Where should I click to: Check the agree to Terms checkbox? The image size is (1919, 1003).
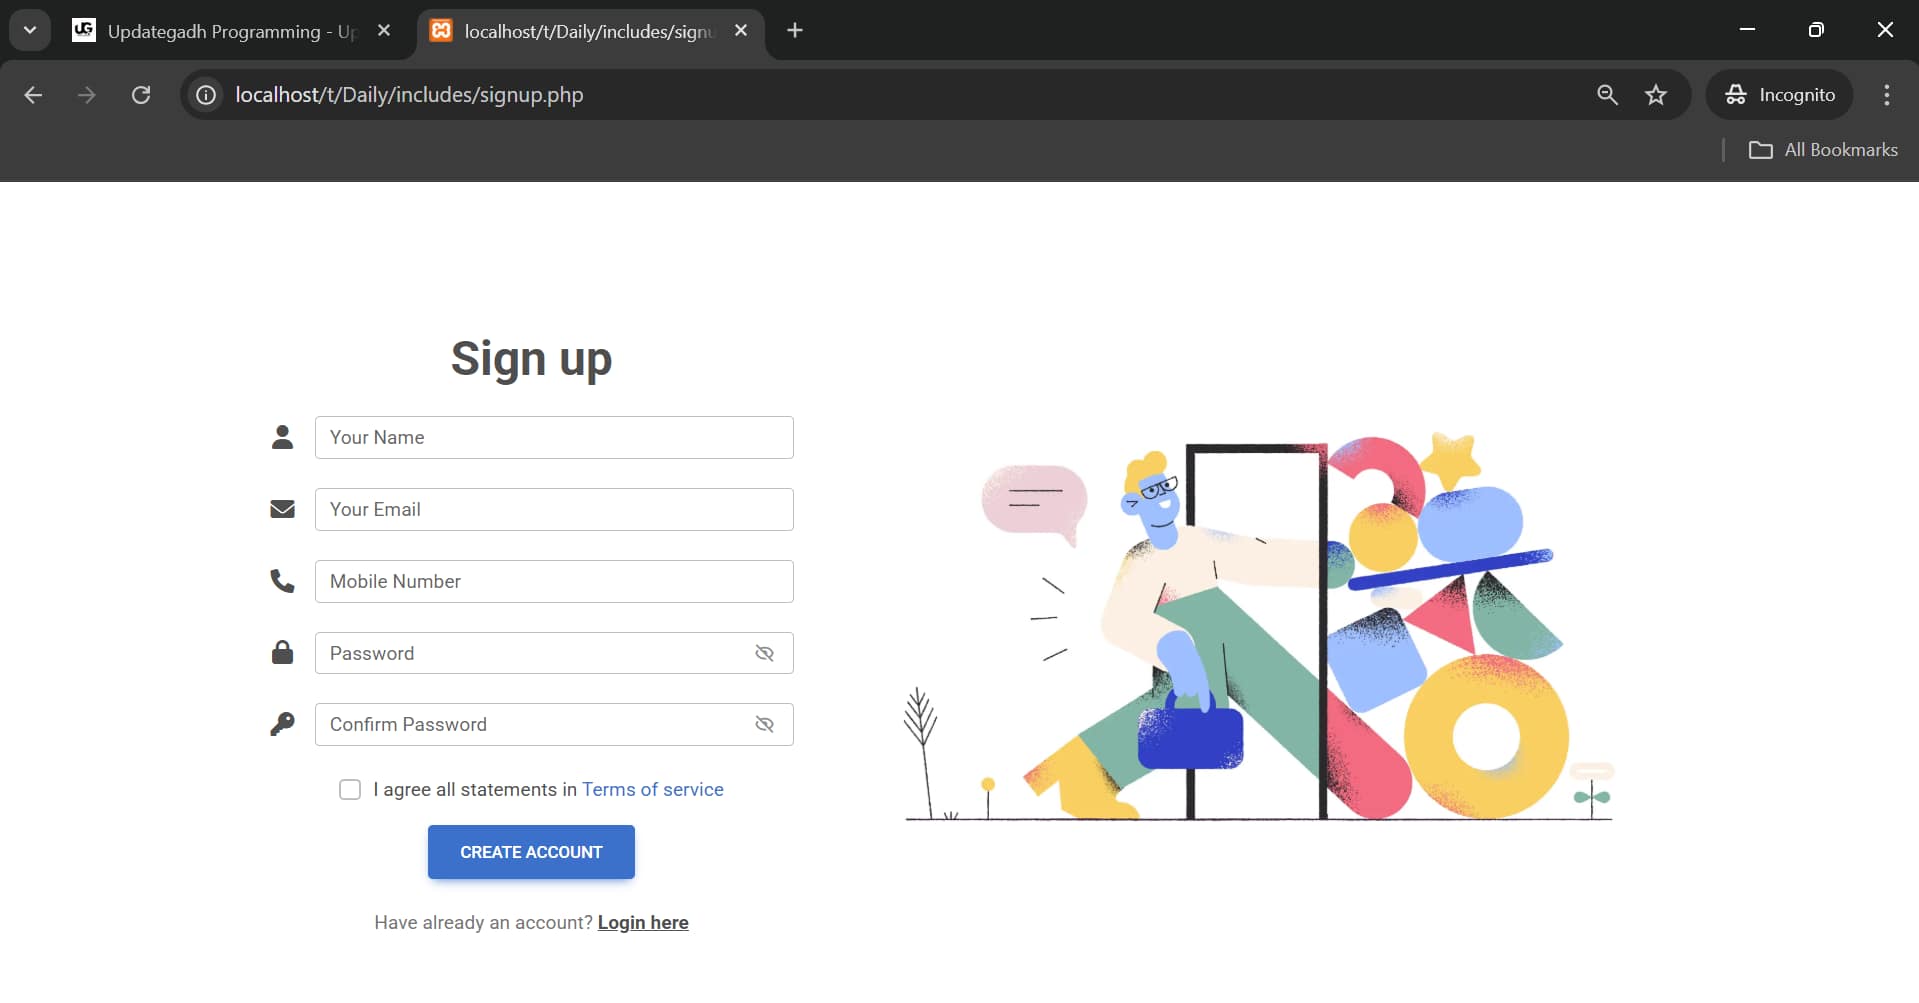[x=350, y=790]
